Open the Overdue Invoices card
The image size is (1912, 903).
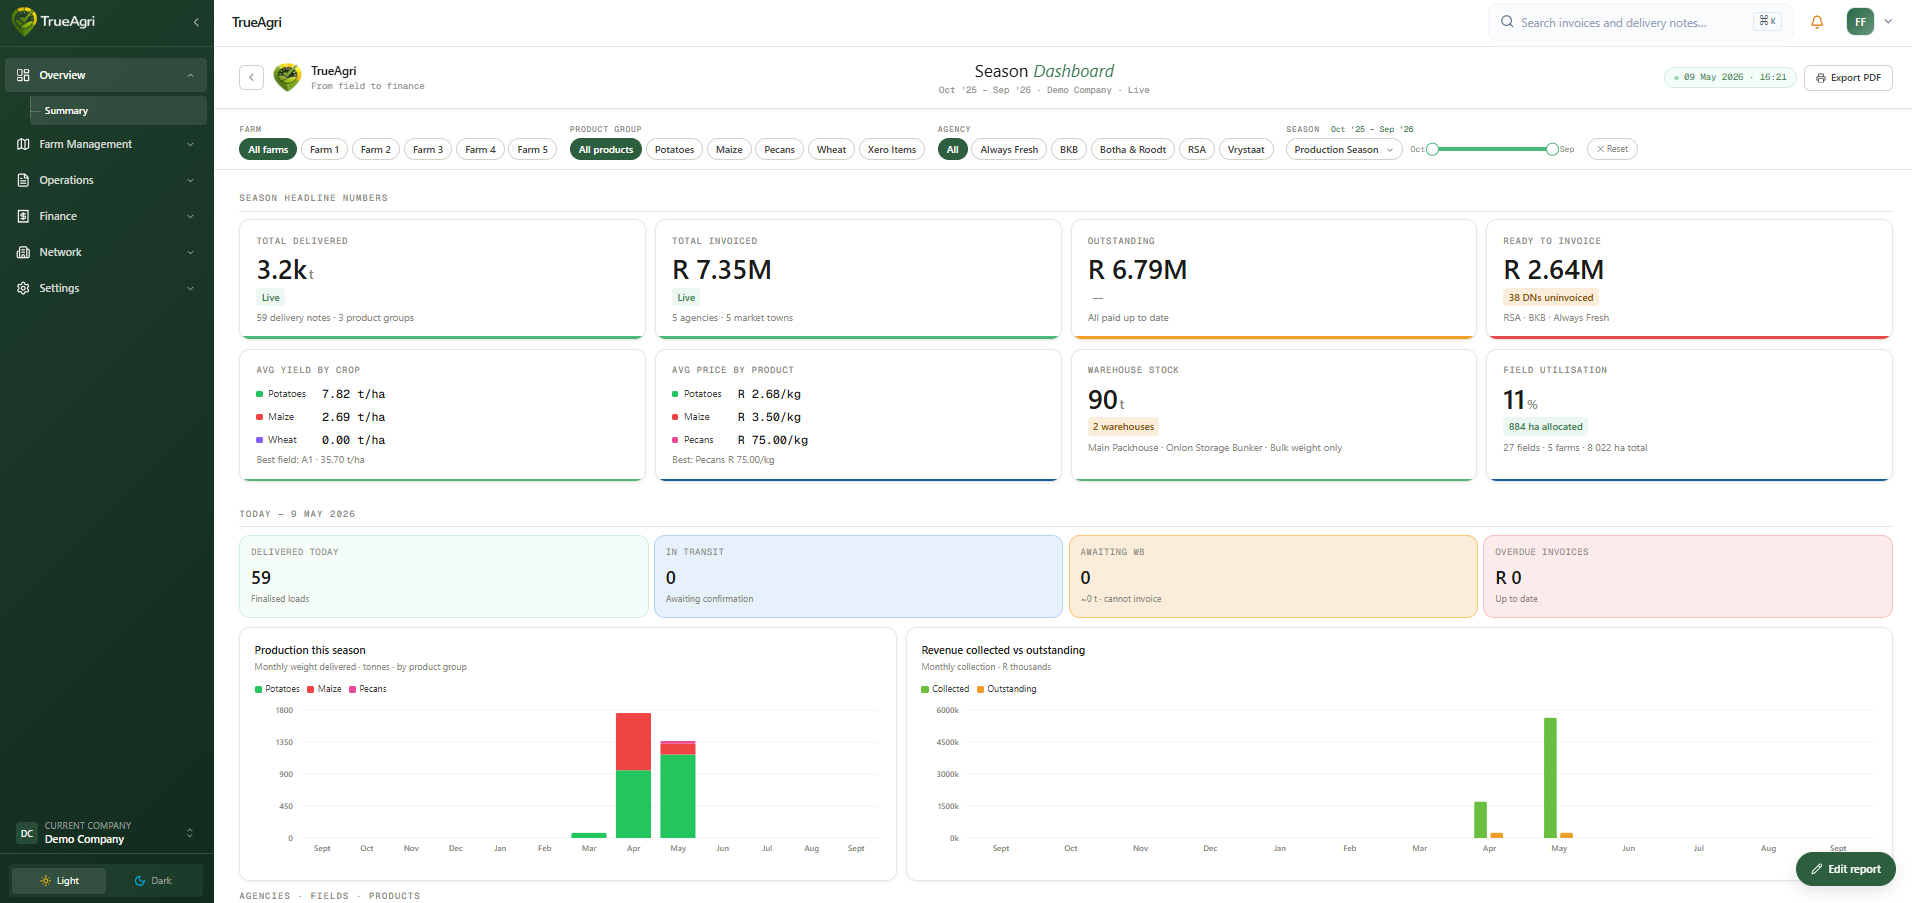pyautogui.click(x=1688, y=576)
